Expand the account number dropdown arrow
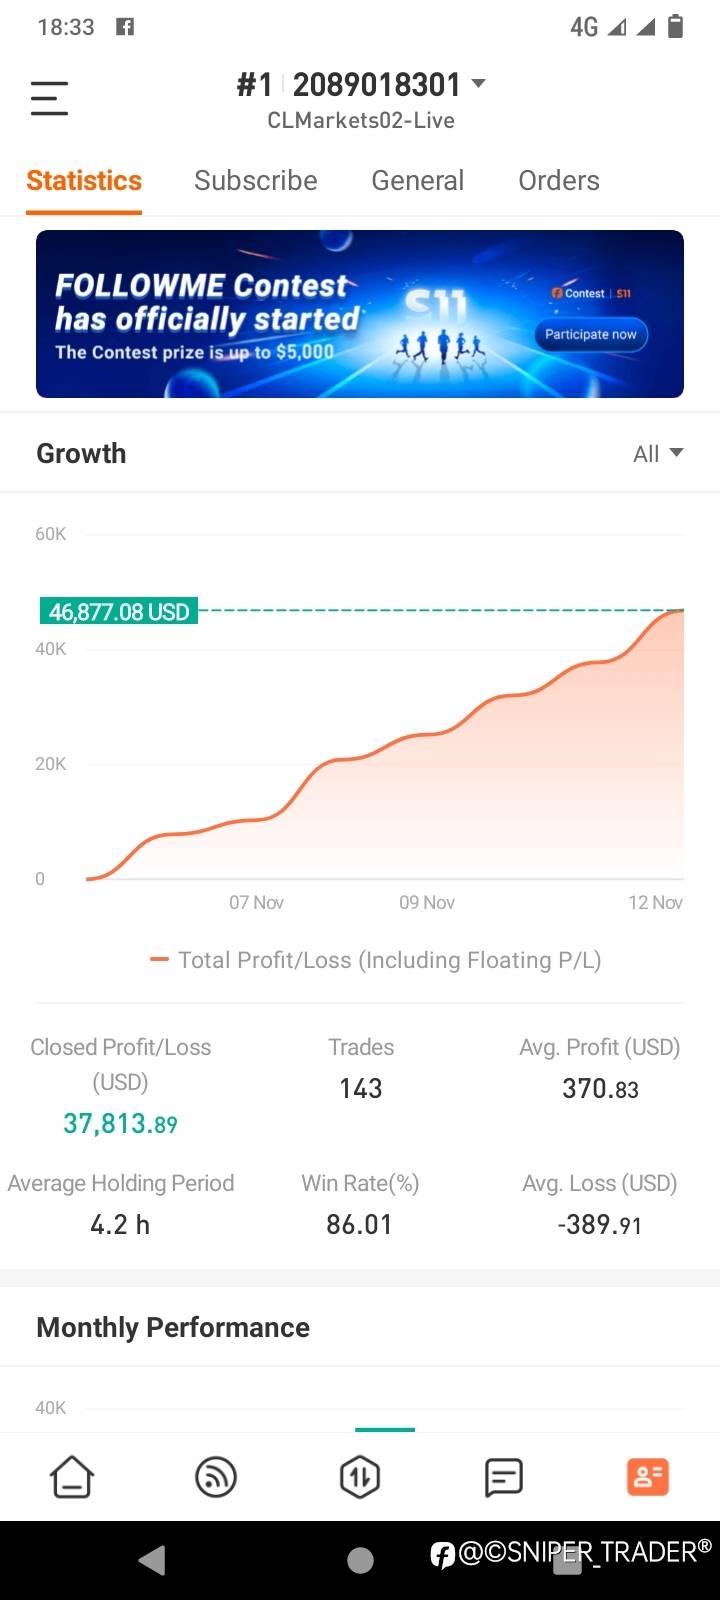 tap(478, 84)
